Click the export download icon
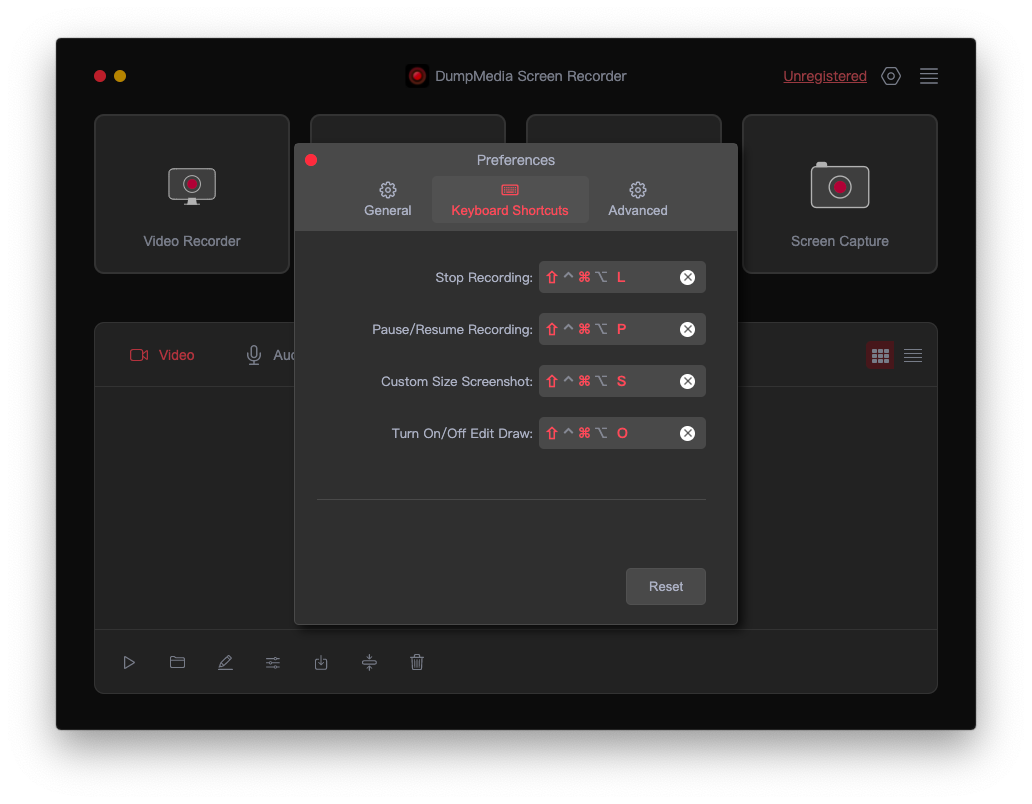The width and height of the screenshot is (1032, 804). (321, 663)
